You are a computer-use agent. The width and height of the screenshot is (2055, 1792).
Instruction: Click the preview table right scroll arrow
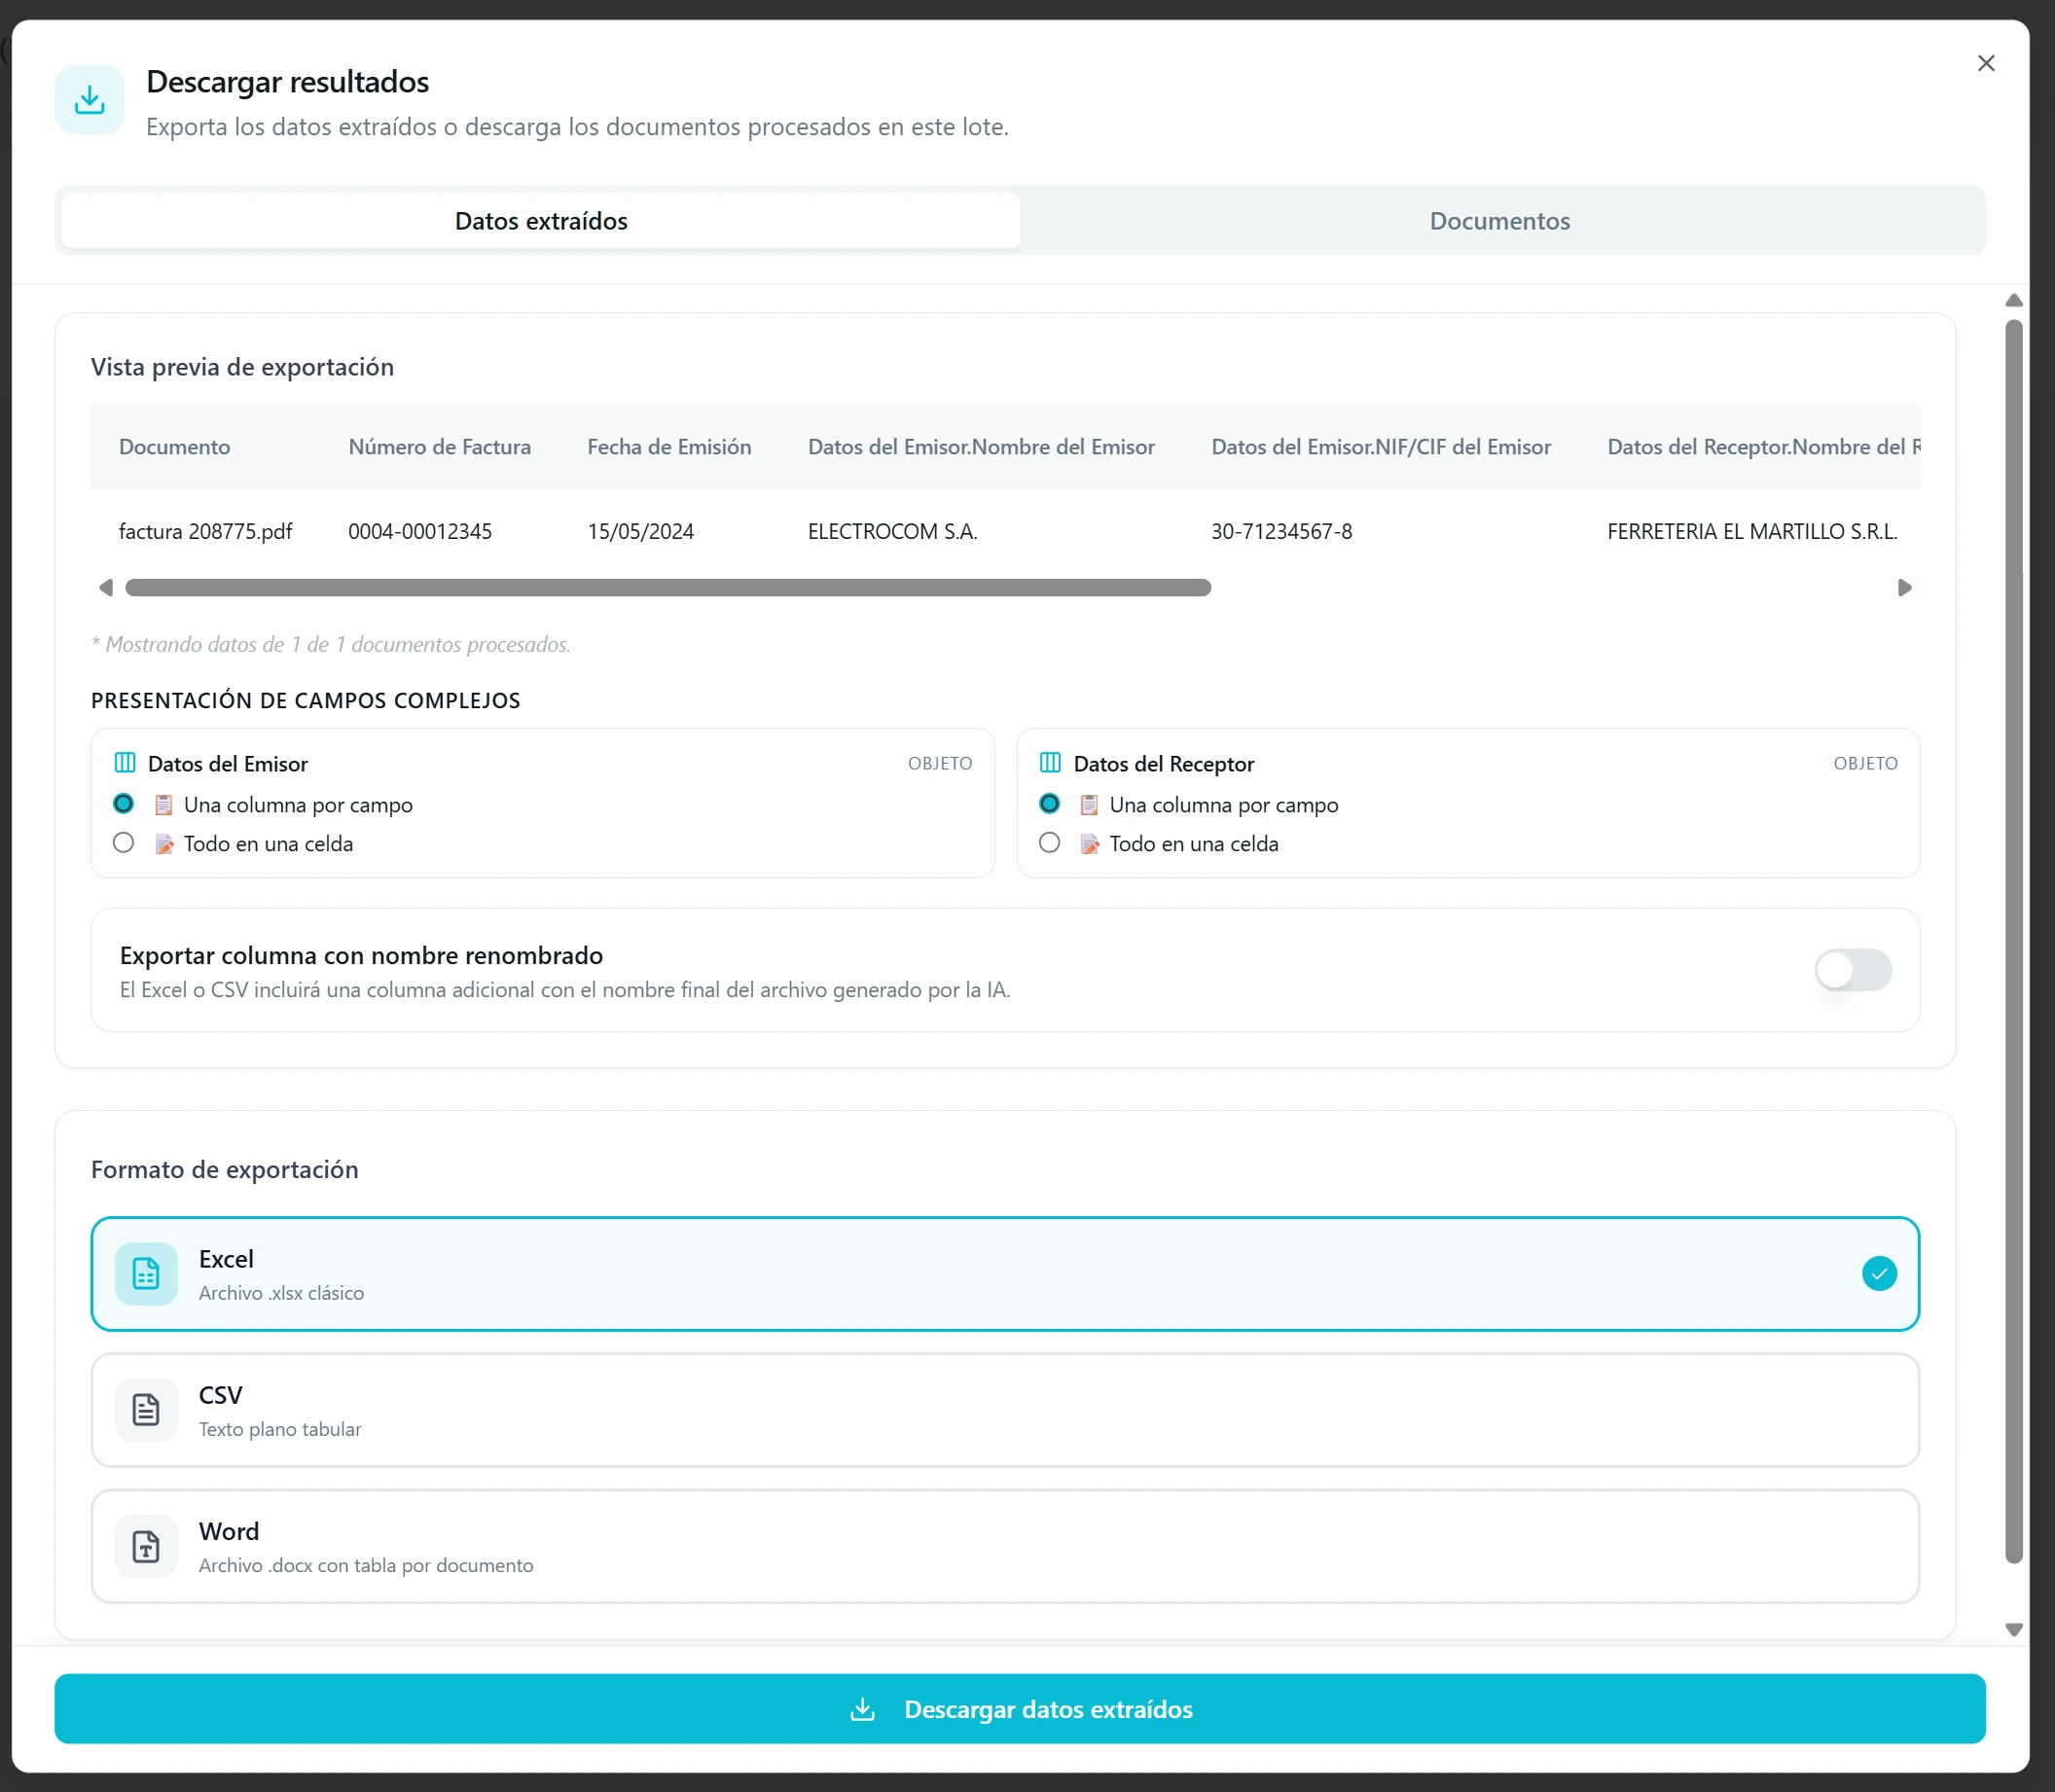(1904, 588)
